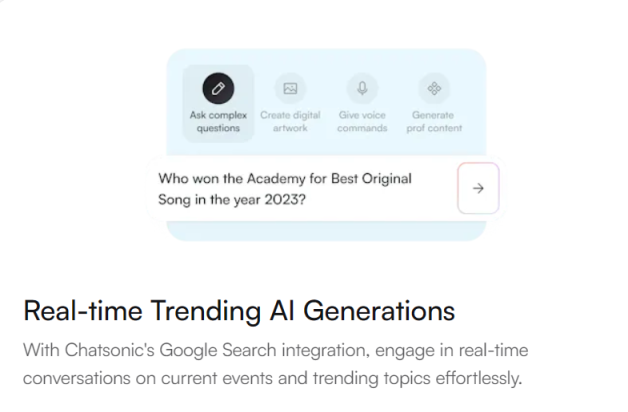Select the "Give voice commands" label

(x=362, y=121)
